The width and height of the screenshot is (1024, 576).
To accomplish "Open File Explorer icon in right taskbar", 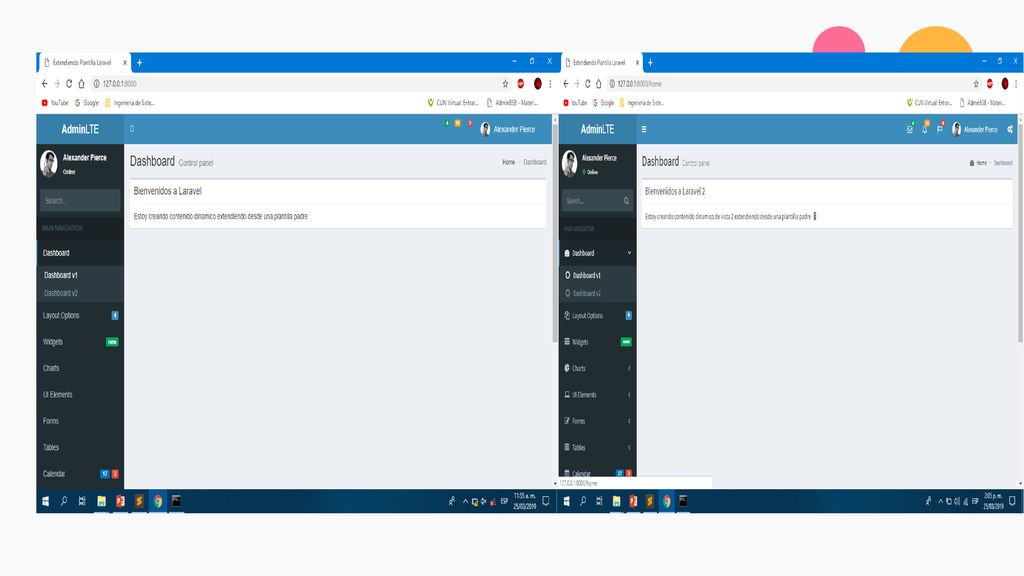I will (616, 501).
